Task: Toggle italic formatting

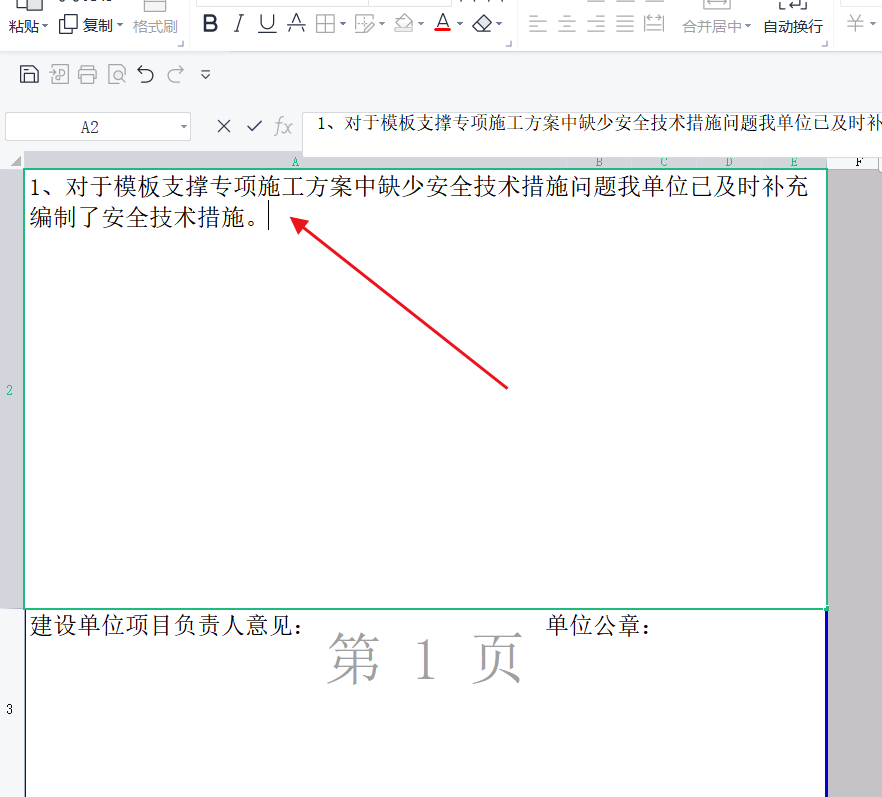Action: point(239,24)
